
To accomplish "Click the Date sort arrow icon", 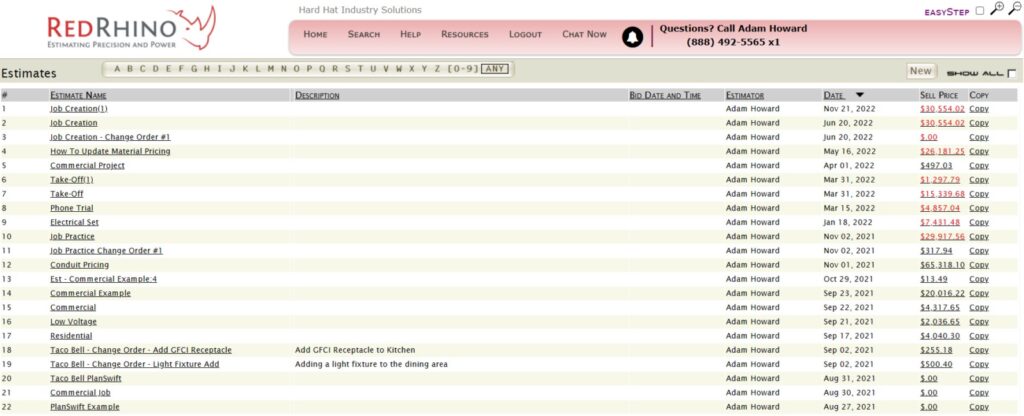I will pyautogui.click(x=859, y=95).
